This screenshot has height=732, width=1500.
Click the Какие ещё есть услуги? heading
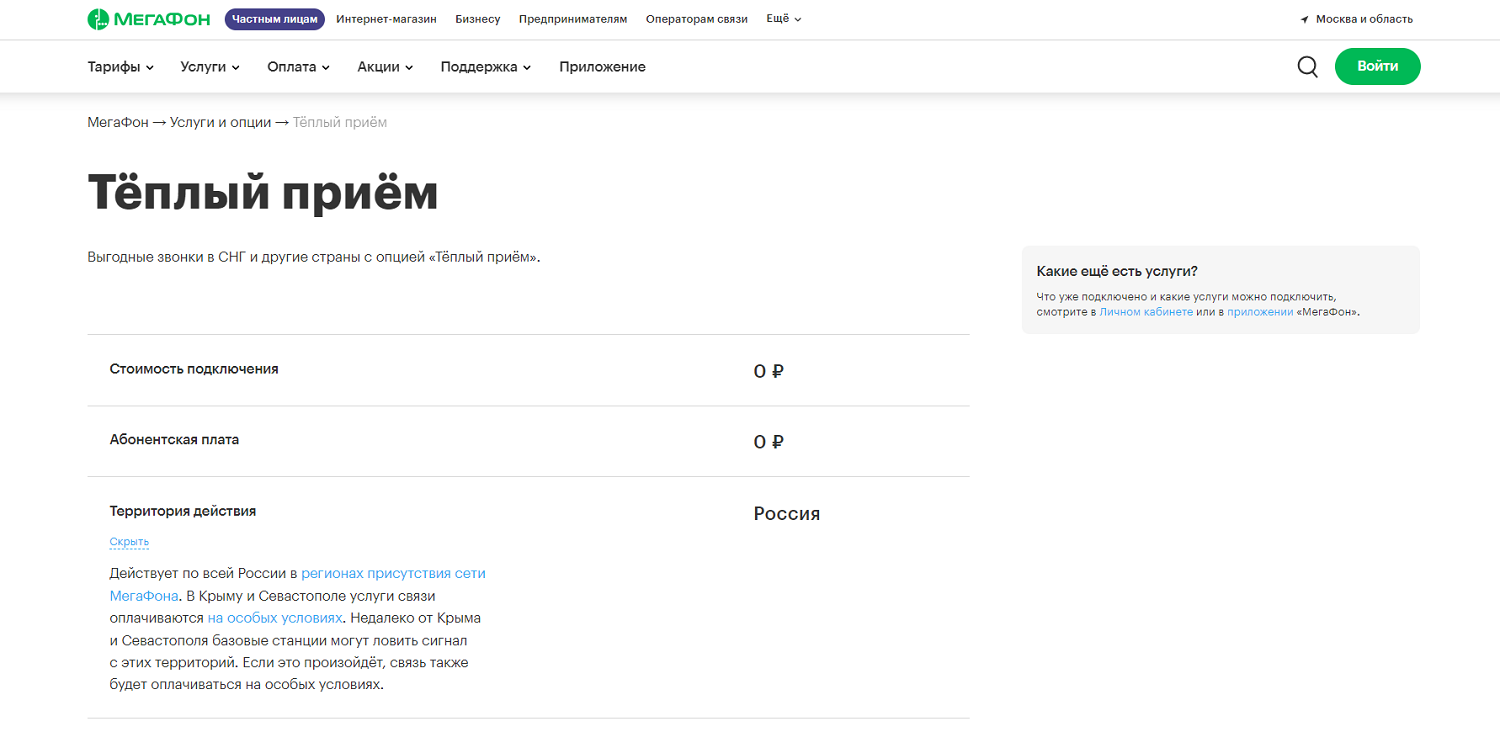coord(1117,271)
